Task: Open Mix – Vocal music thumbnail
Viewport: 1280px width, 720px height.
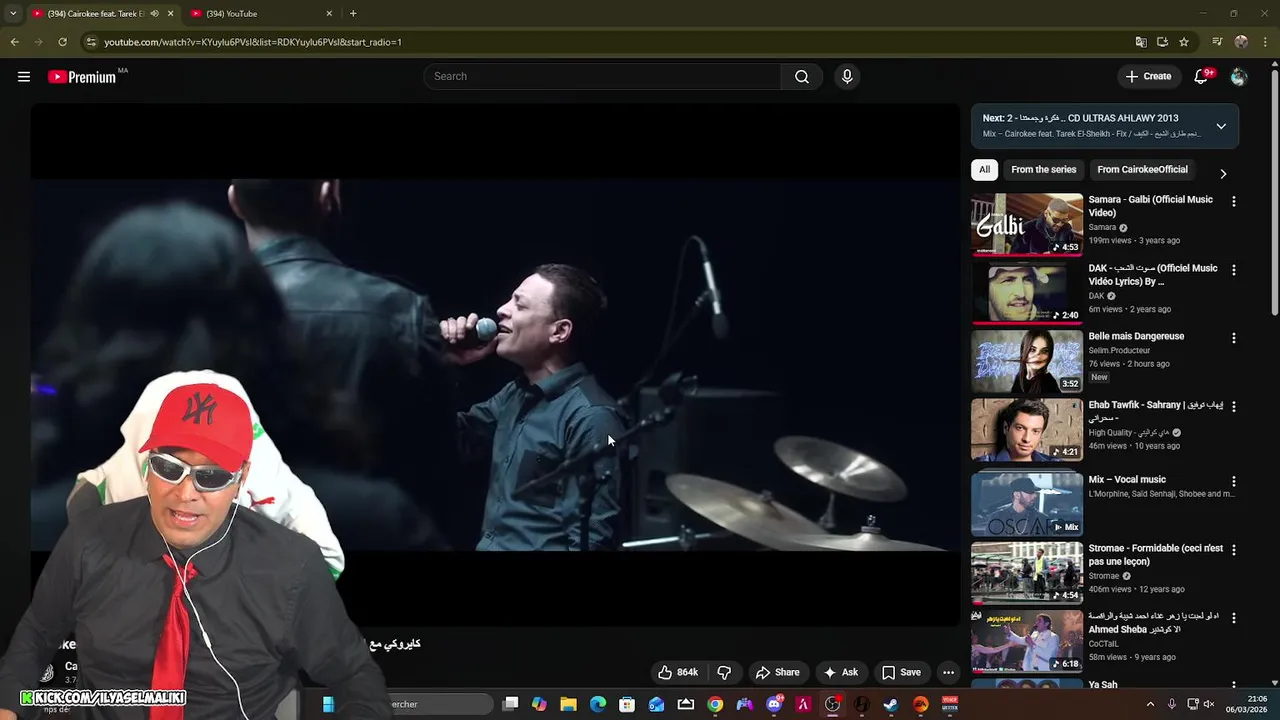Action: 1027,505
